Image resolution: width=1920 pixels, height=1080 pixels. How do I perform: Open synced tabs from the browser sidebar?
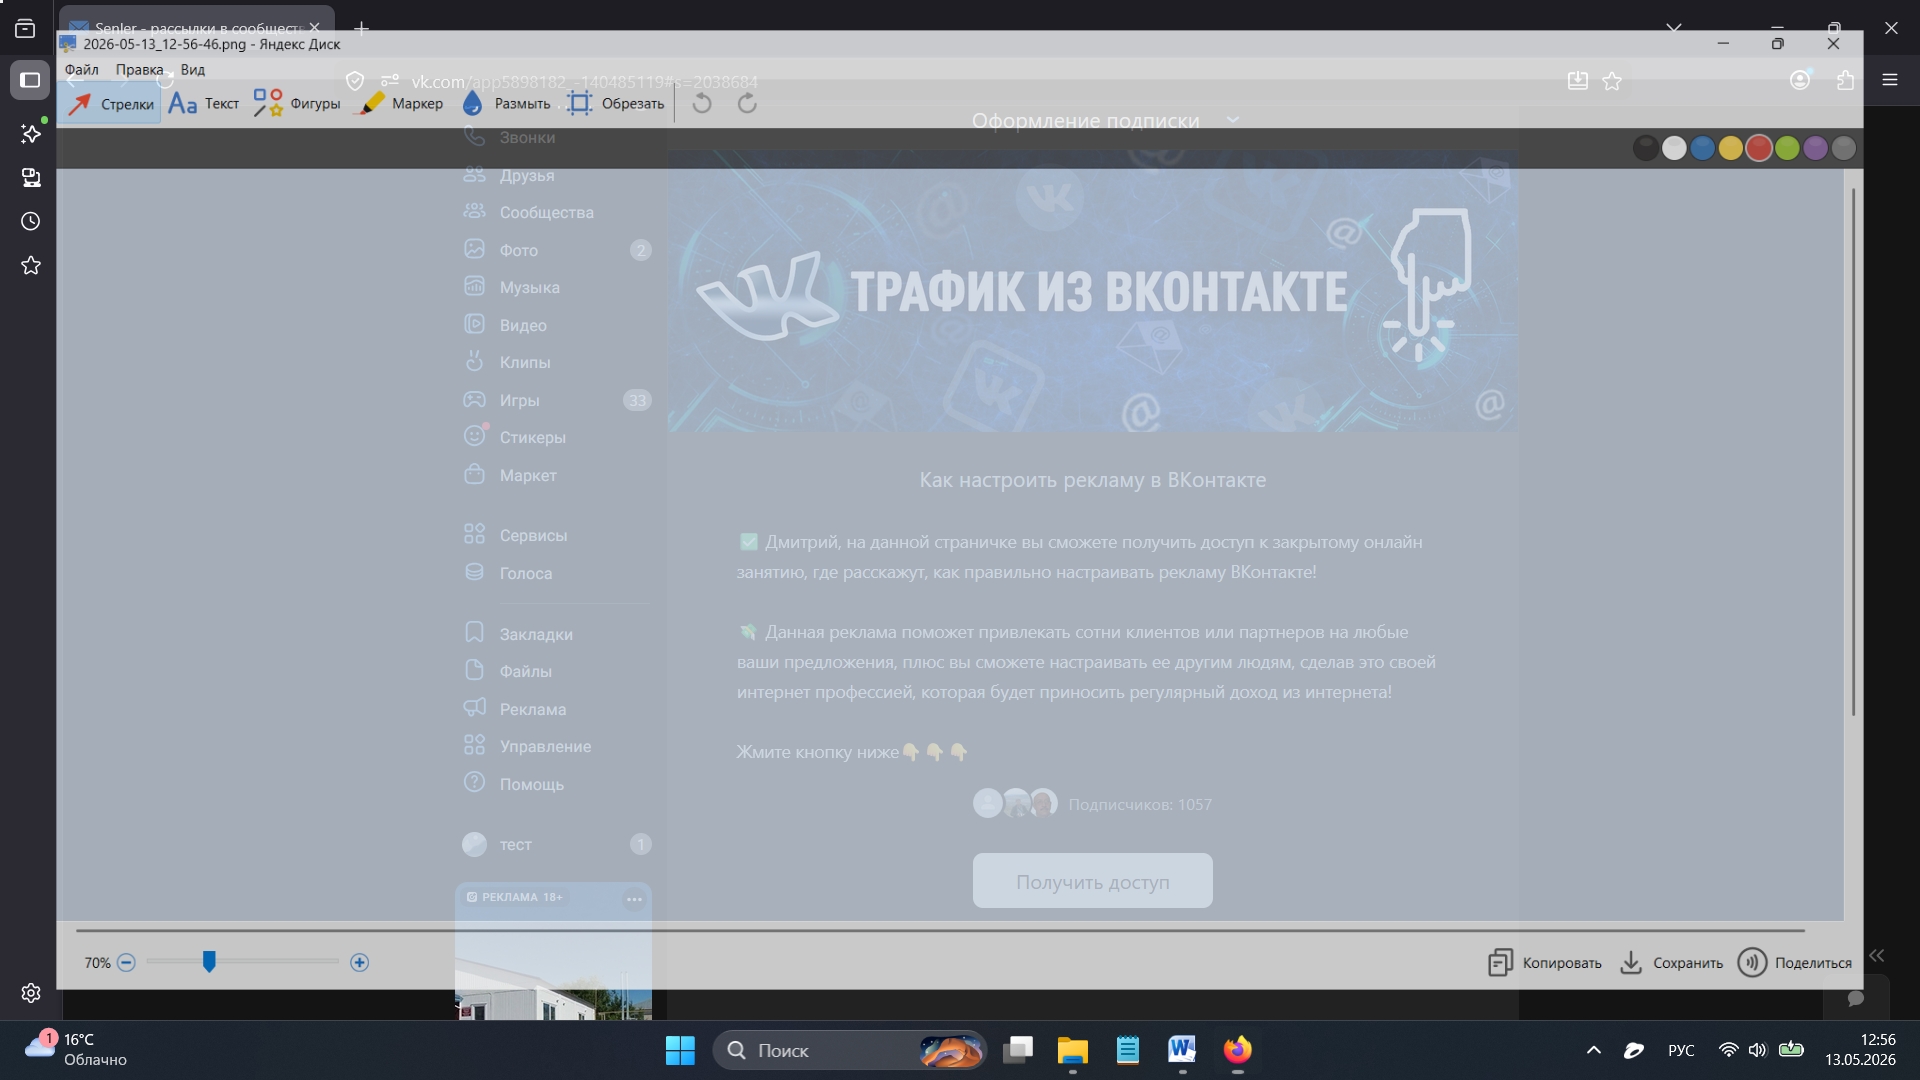pyautogui.click(x=31, y=177)
